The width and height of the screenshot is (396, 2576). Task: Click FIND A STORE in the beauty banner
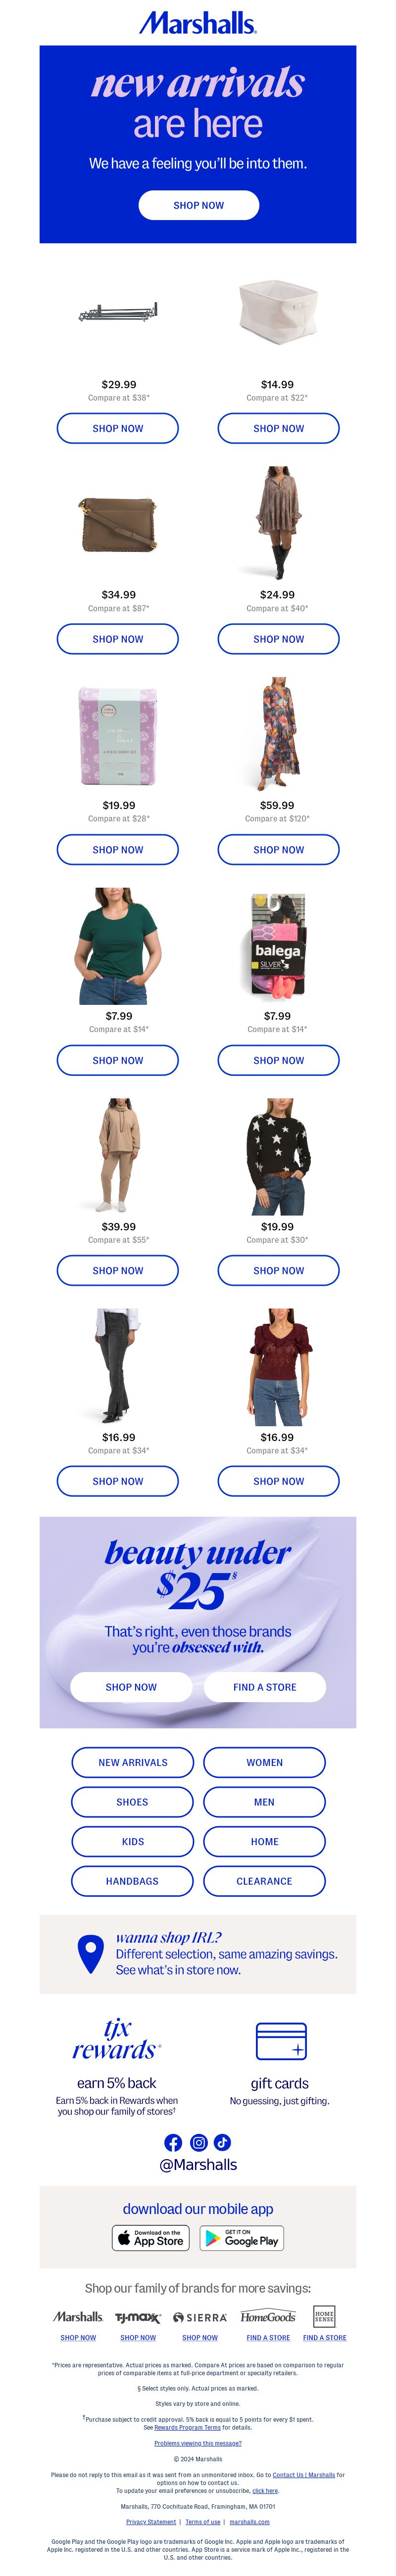265,1687
